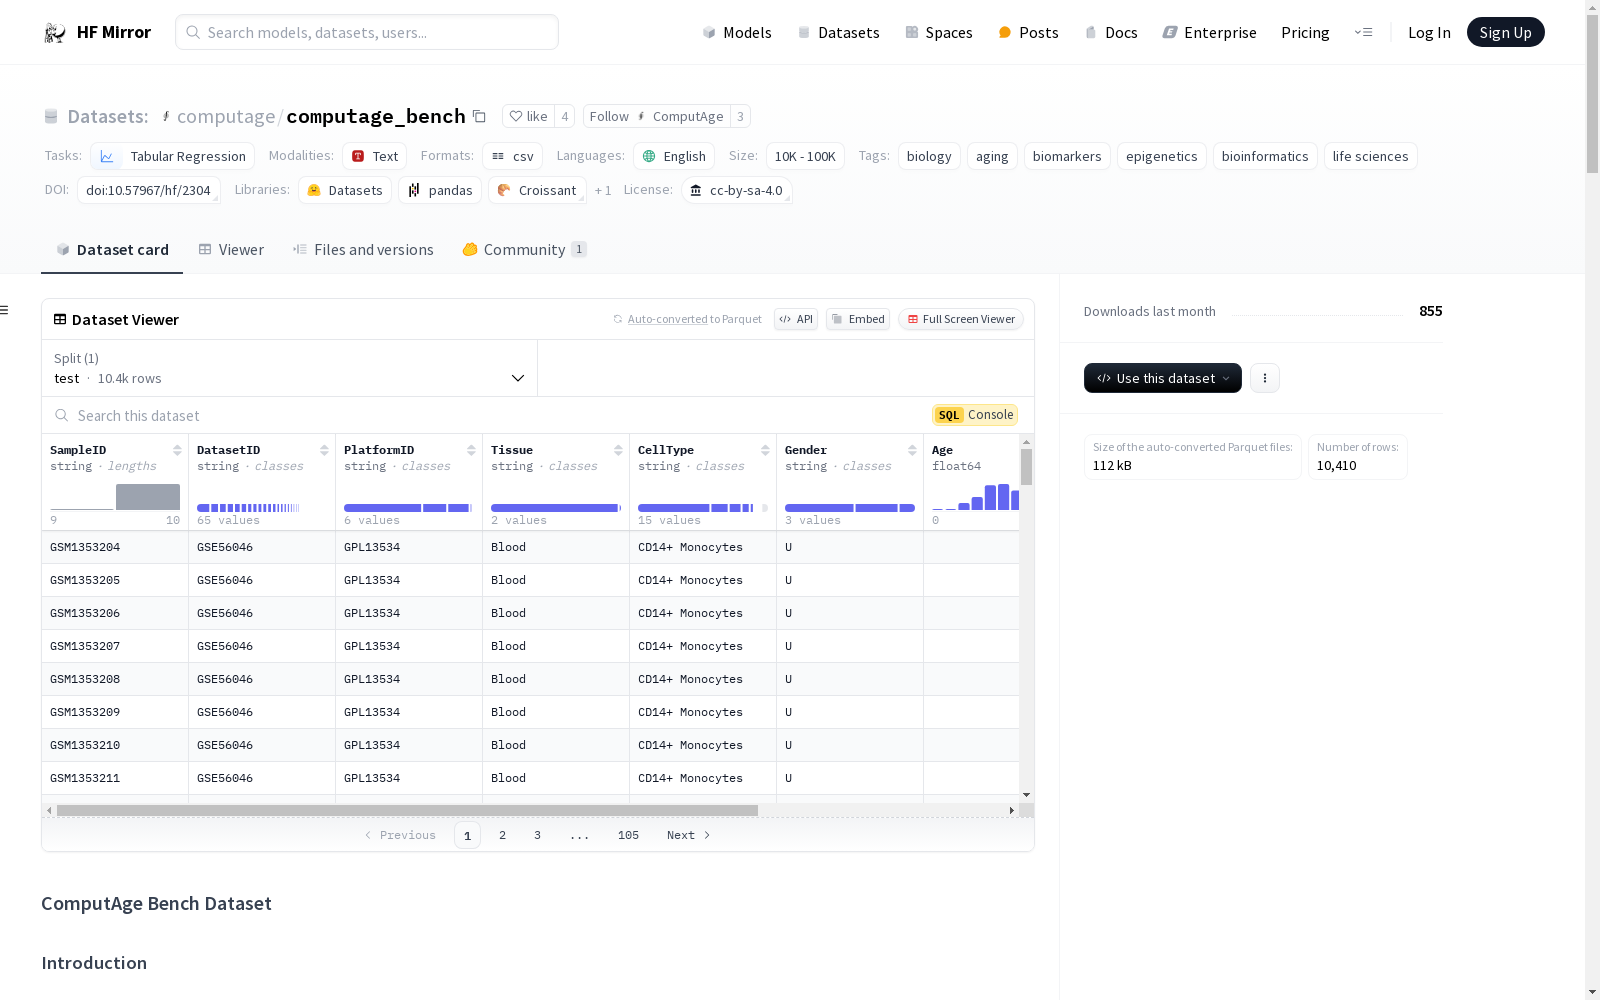Select the CellType cell in row GSM1353207
The image size is (1600, 1000).
point(703,646)
